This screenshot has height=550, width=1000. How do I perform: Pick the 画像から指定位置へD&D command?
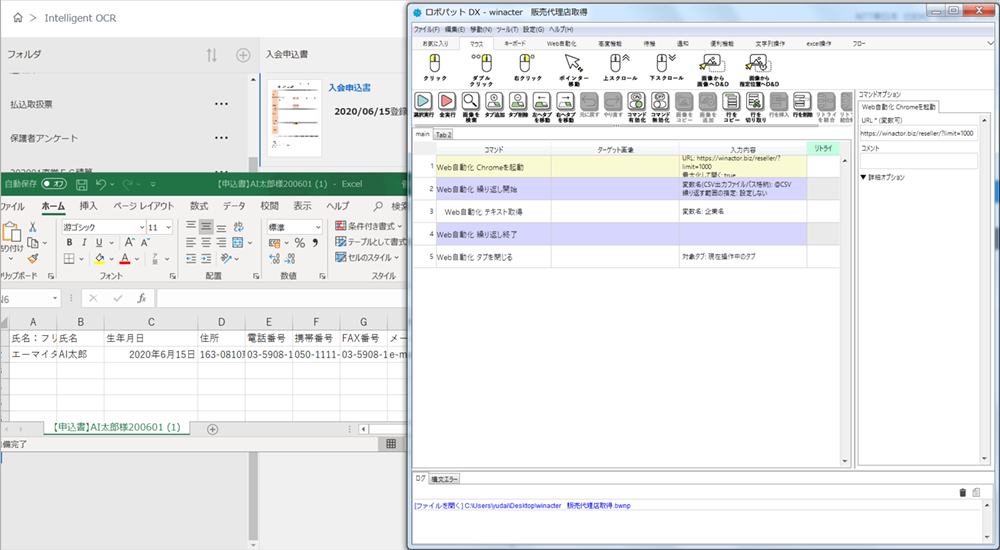[x=758, y=70]
